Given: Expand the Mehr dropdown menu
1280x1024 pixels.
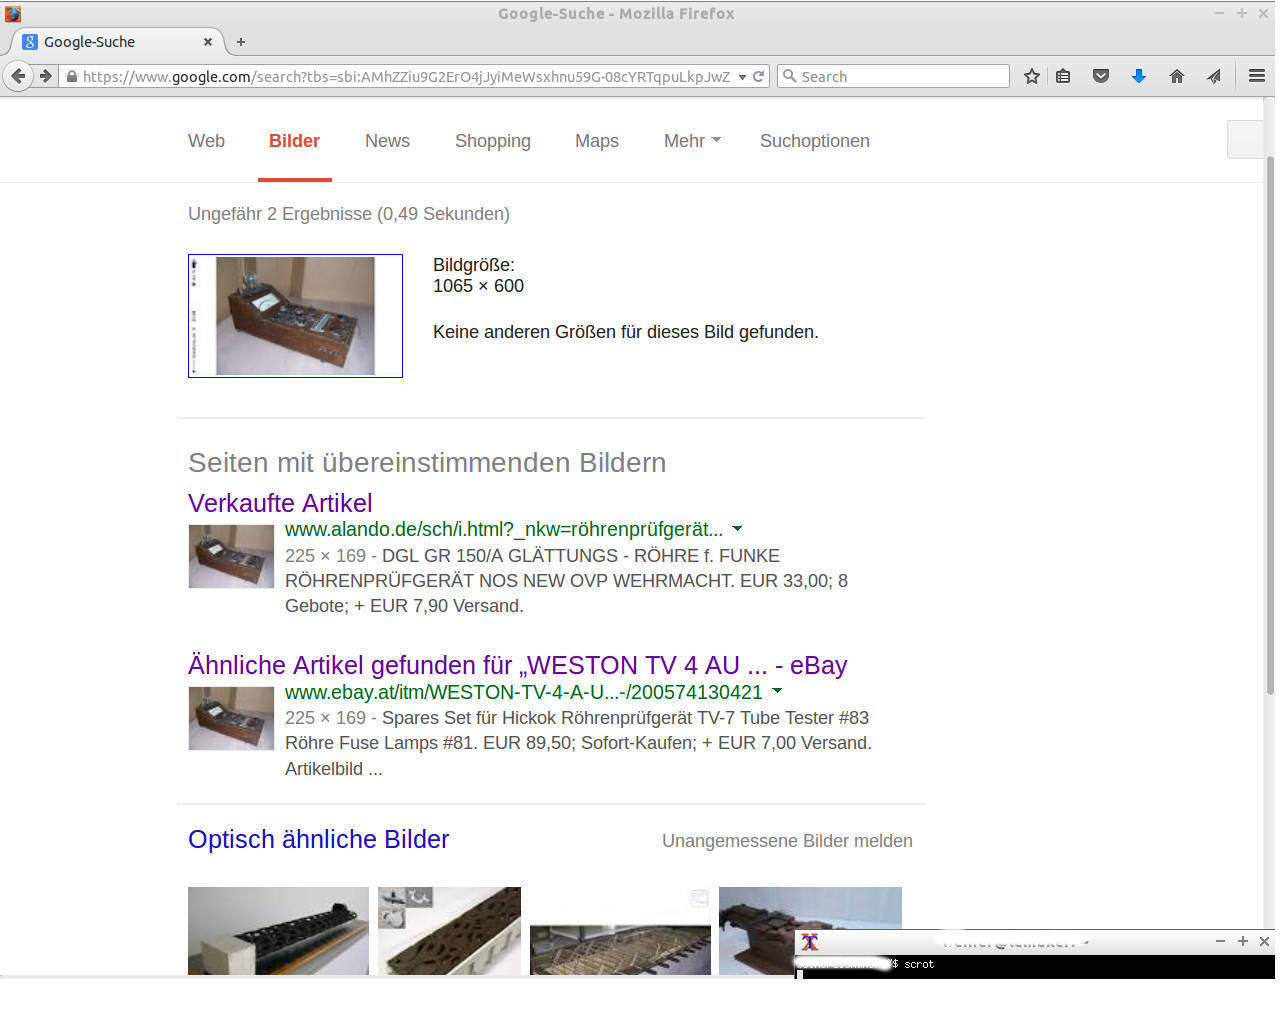Looking at the screenshot, I should click(691, 141).
